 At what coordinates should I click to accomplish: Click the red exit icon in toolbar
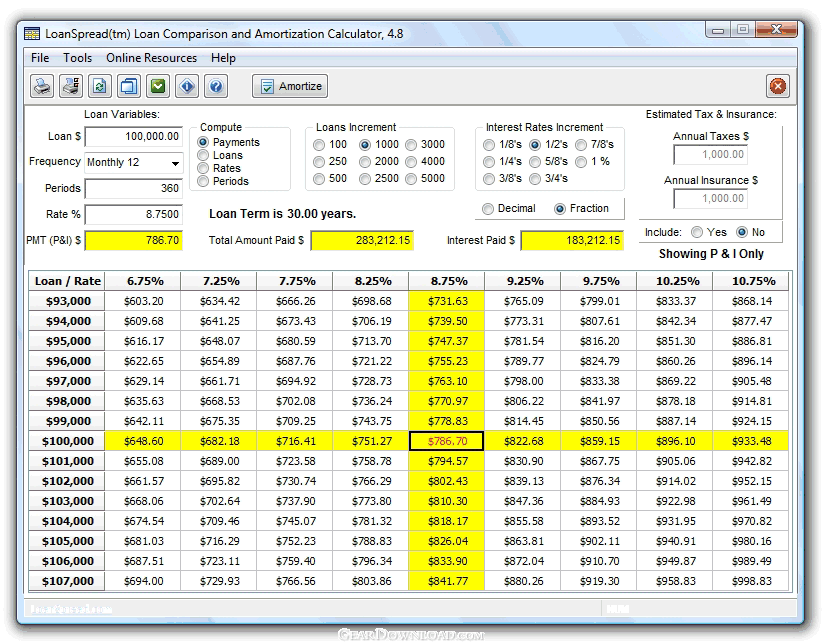(778, 86)
